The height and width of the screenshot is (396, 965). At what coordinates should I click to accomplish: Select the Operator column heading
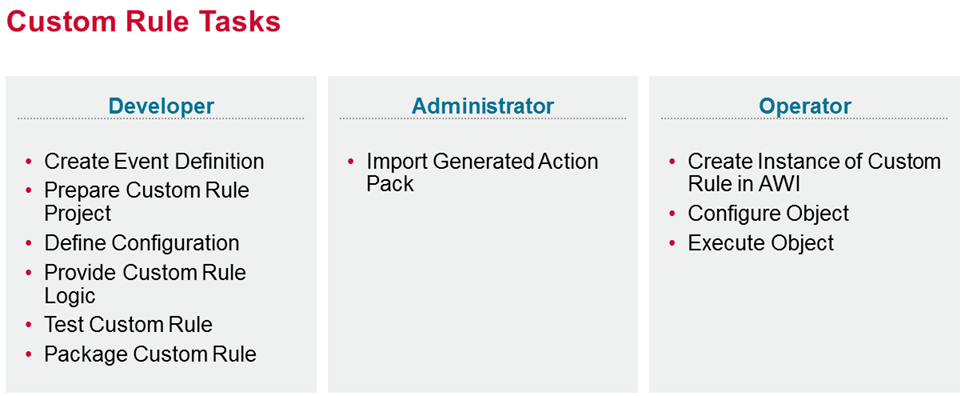[805, 106]
